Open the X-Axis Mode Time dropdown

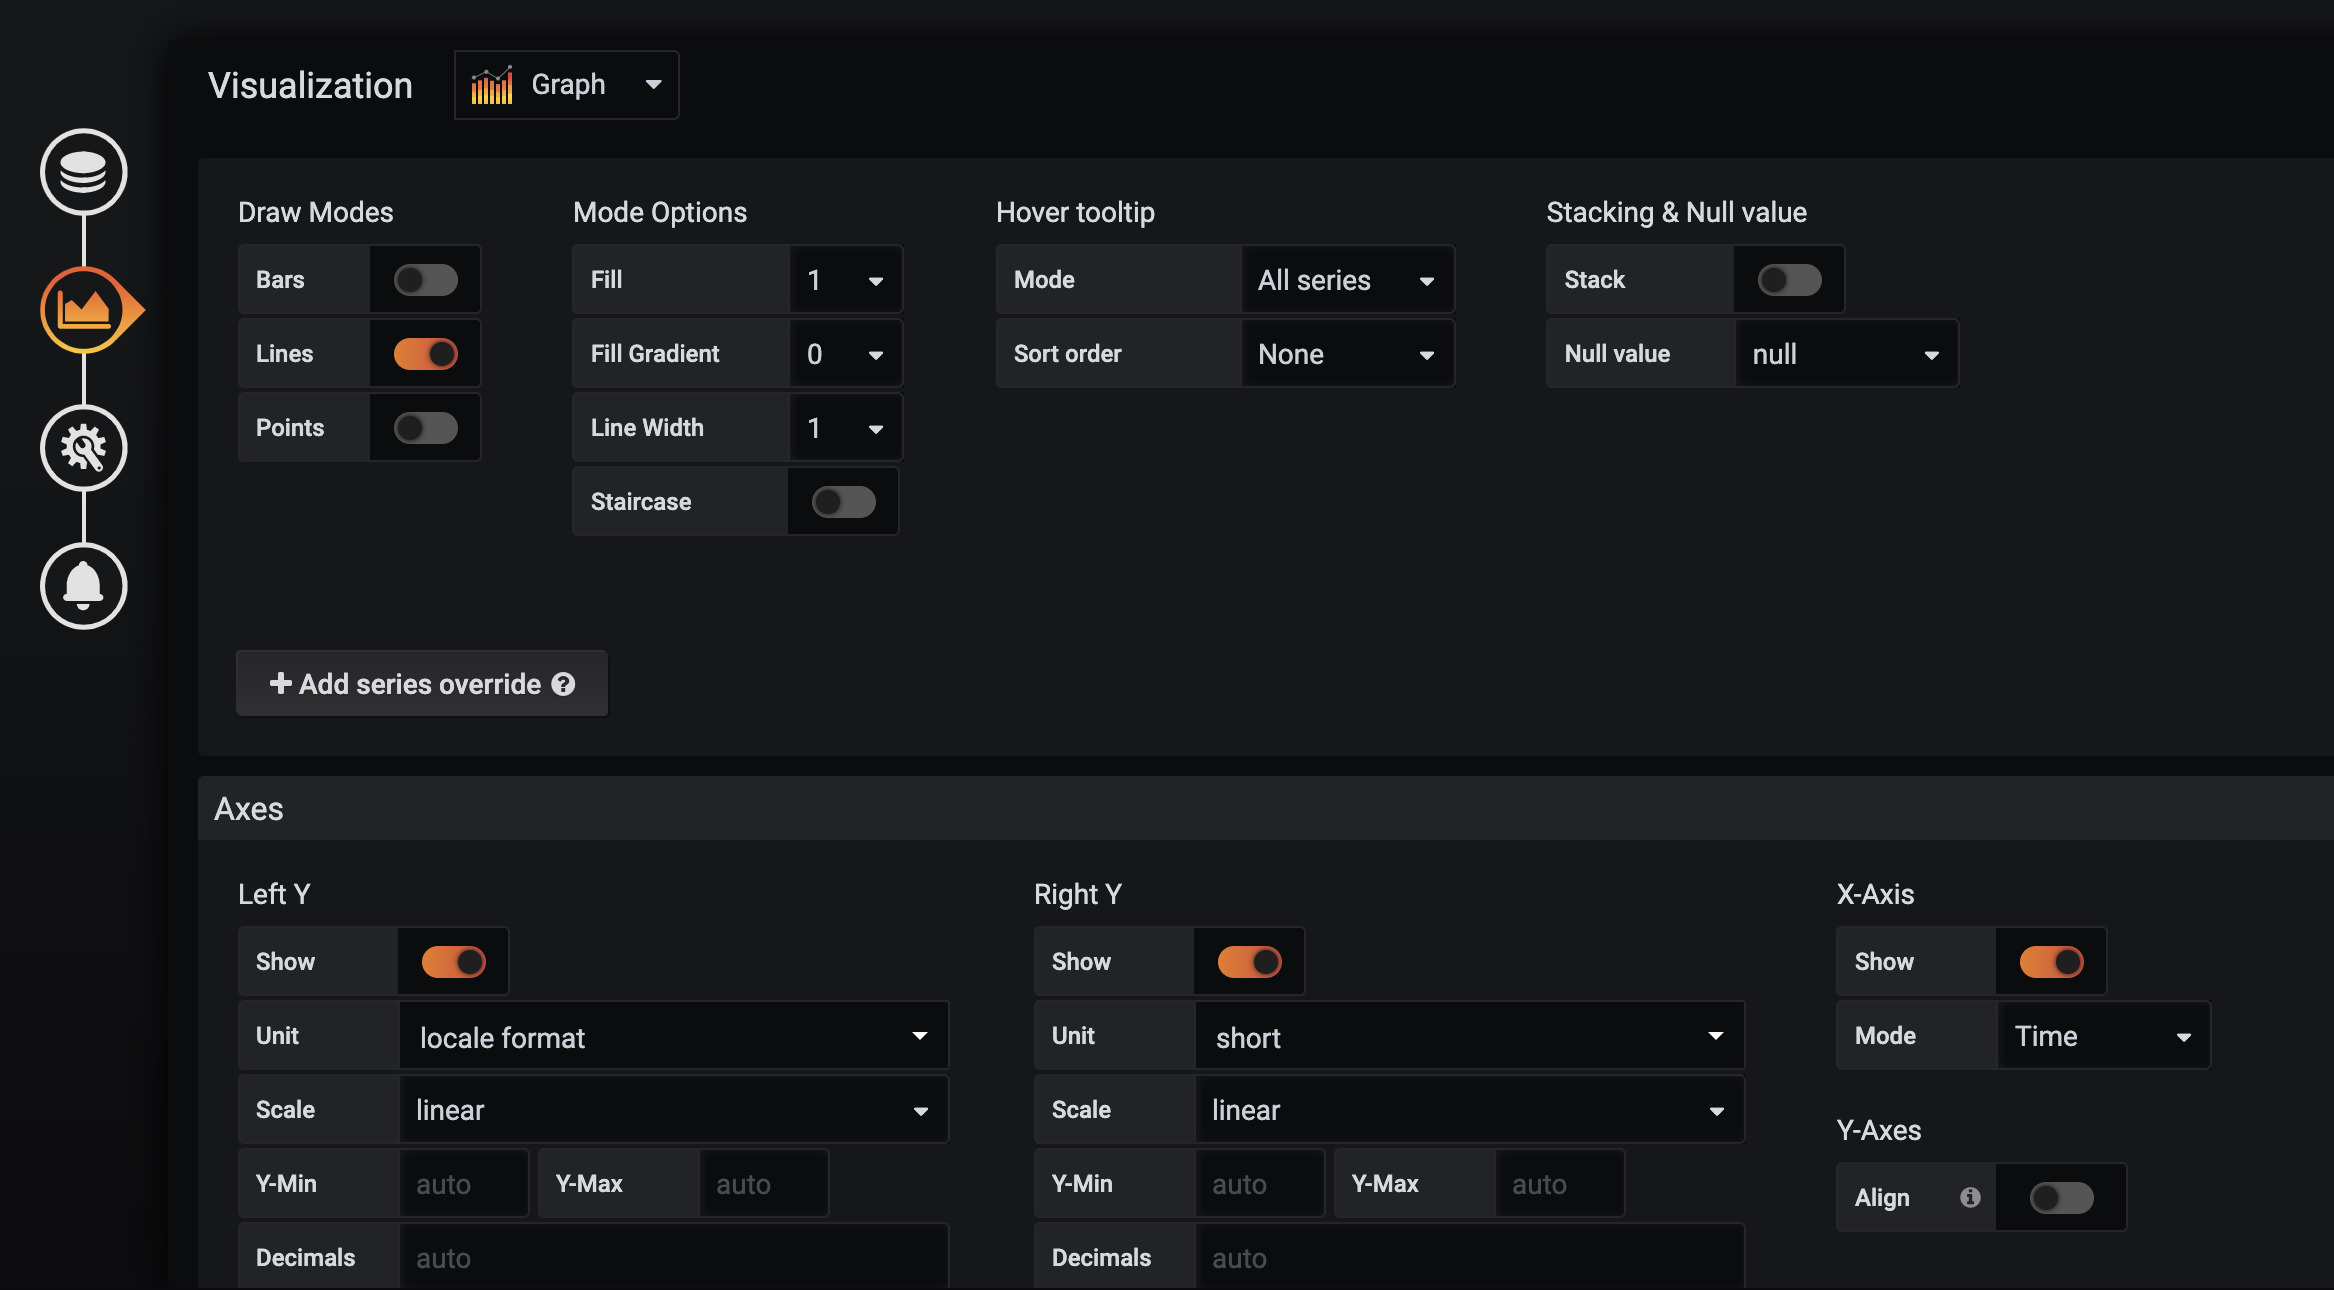[2102, 1036]
